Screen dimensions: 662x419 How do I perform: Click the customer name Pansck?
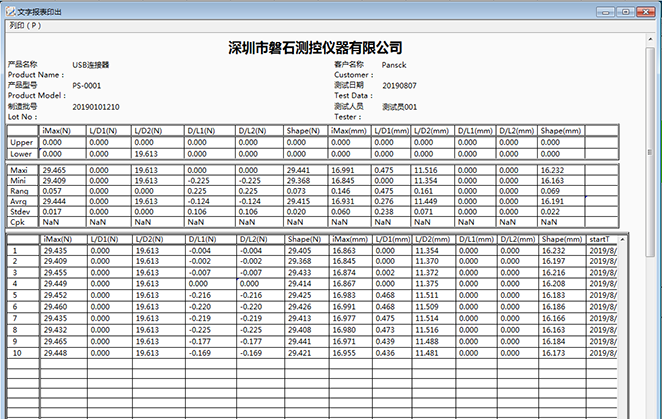pyautogui.click(x=394, y=65)
